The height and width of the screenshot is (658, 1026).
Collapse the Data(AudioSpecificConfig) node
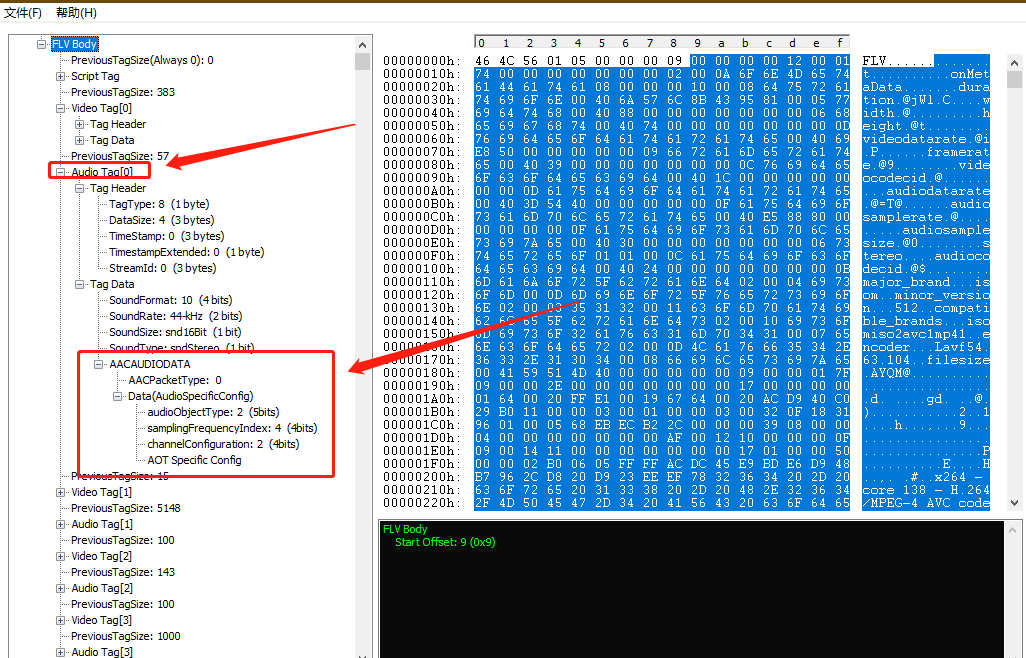click(x=117, y=396)
